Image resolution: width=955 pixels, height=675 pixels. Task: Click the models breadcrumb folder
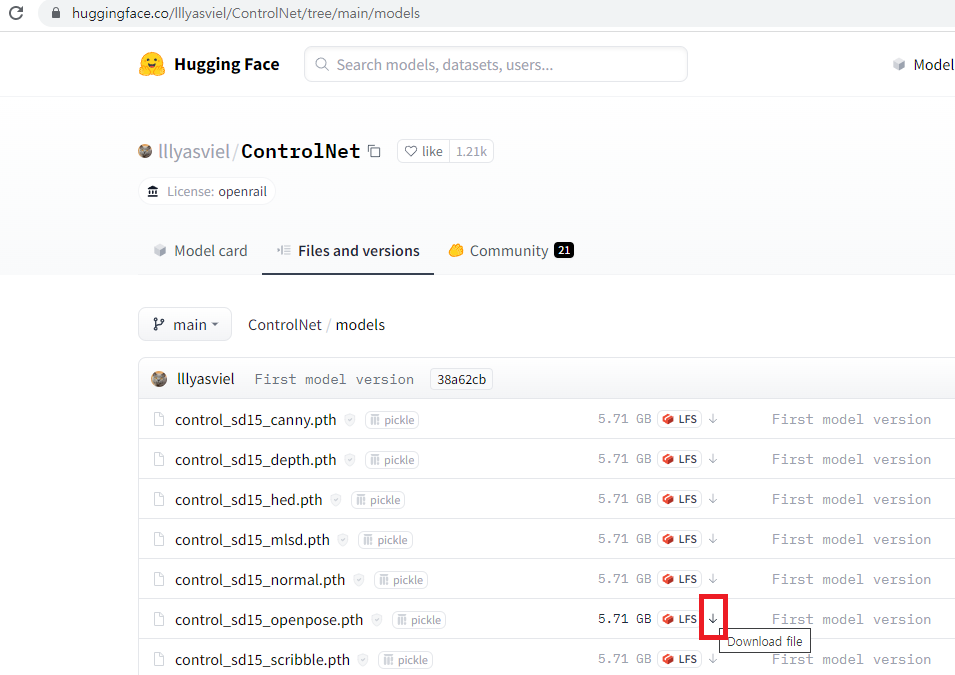pyautogui.click(x=360, y=325)
